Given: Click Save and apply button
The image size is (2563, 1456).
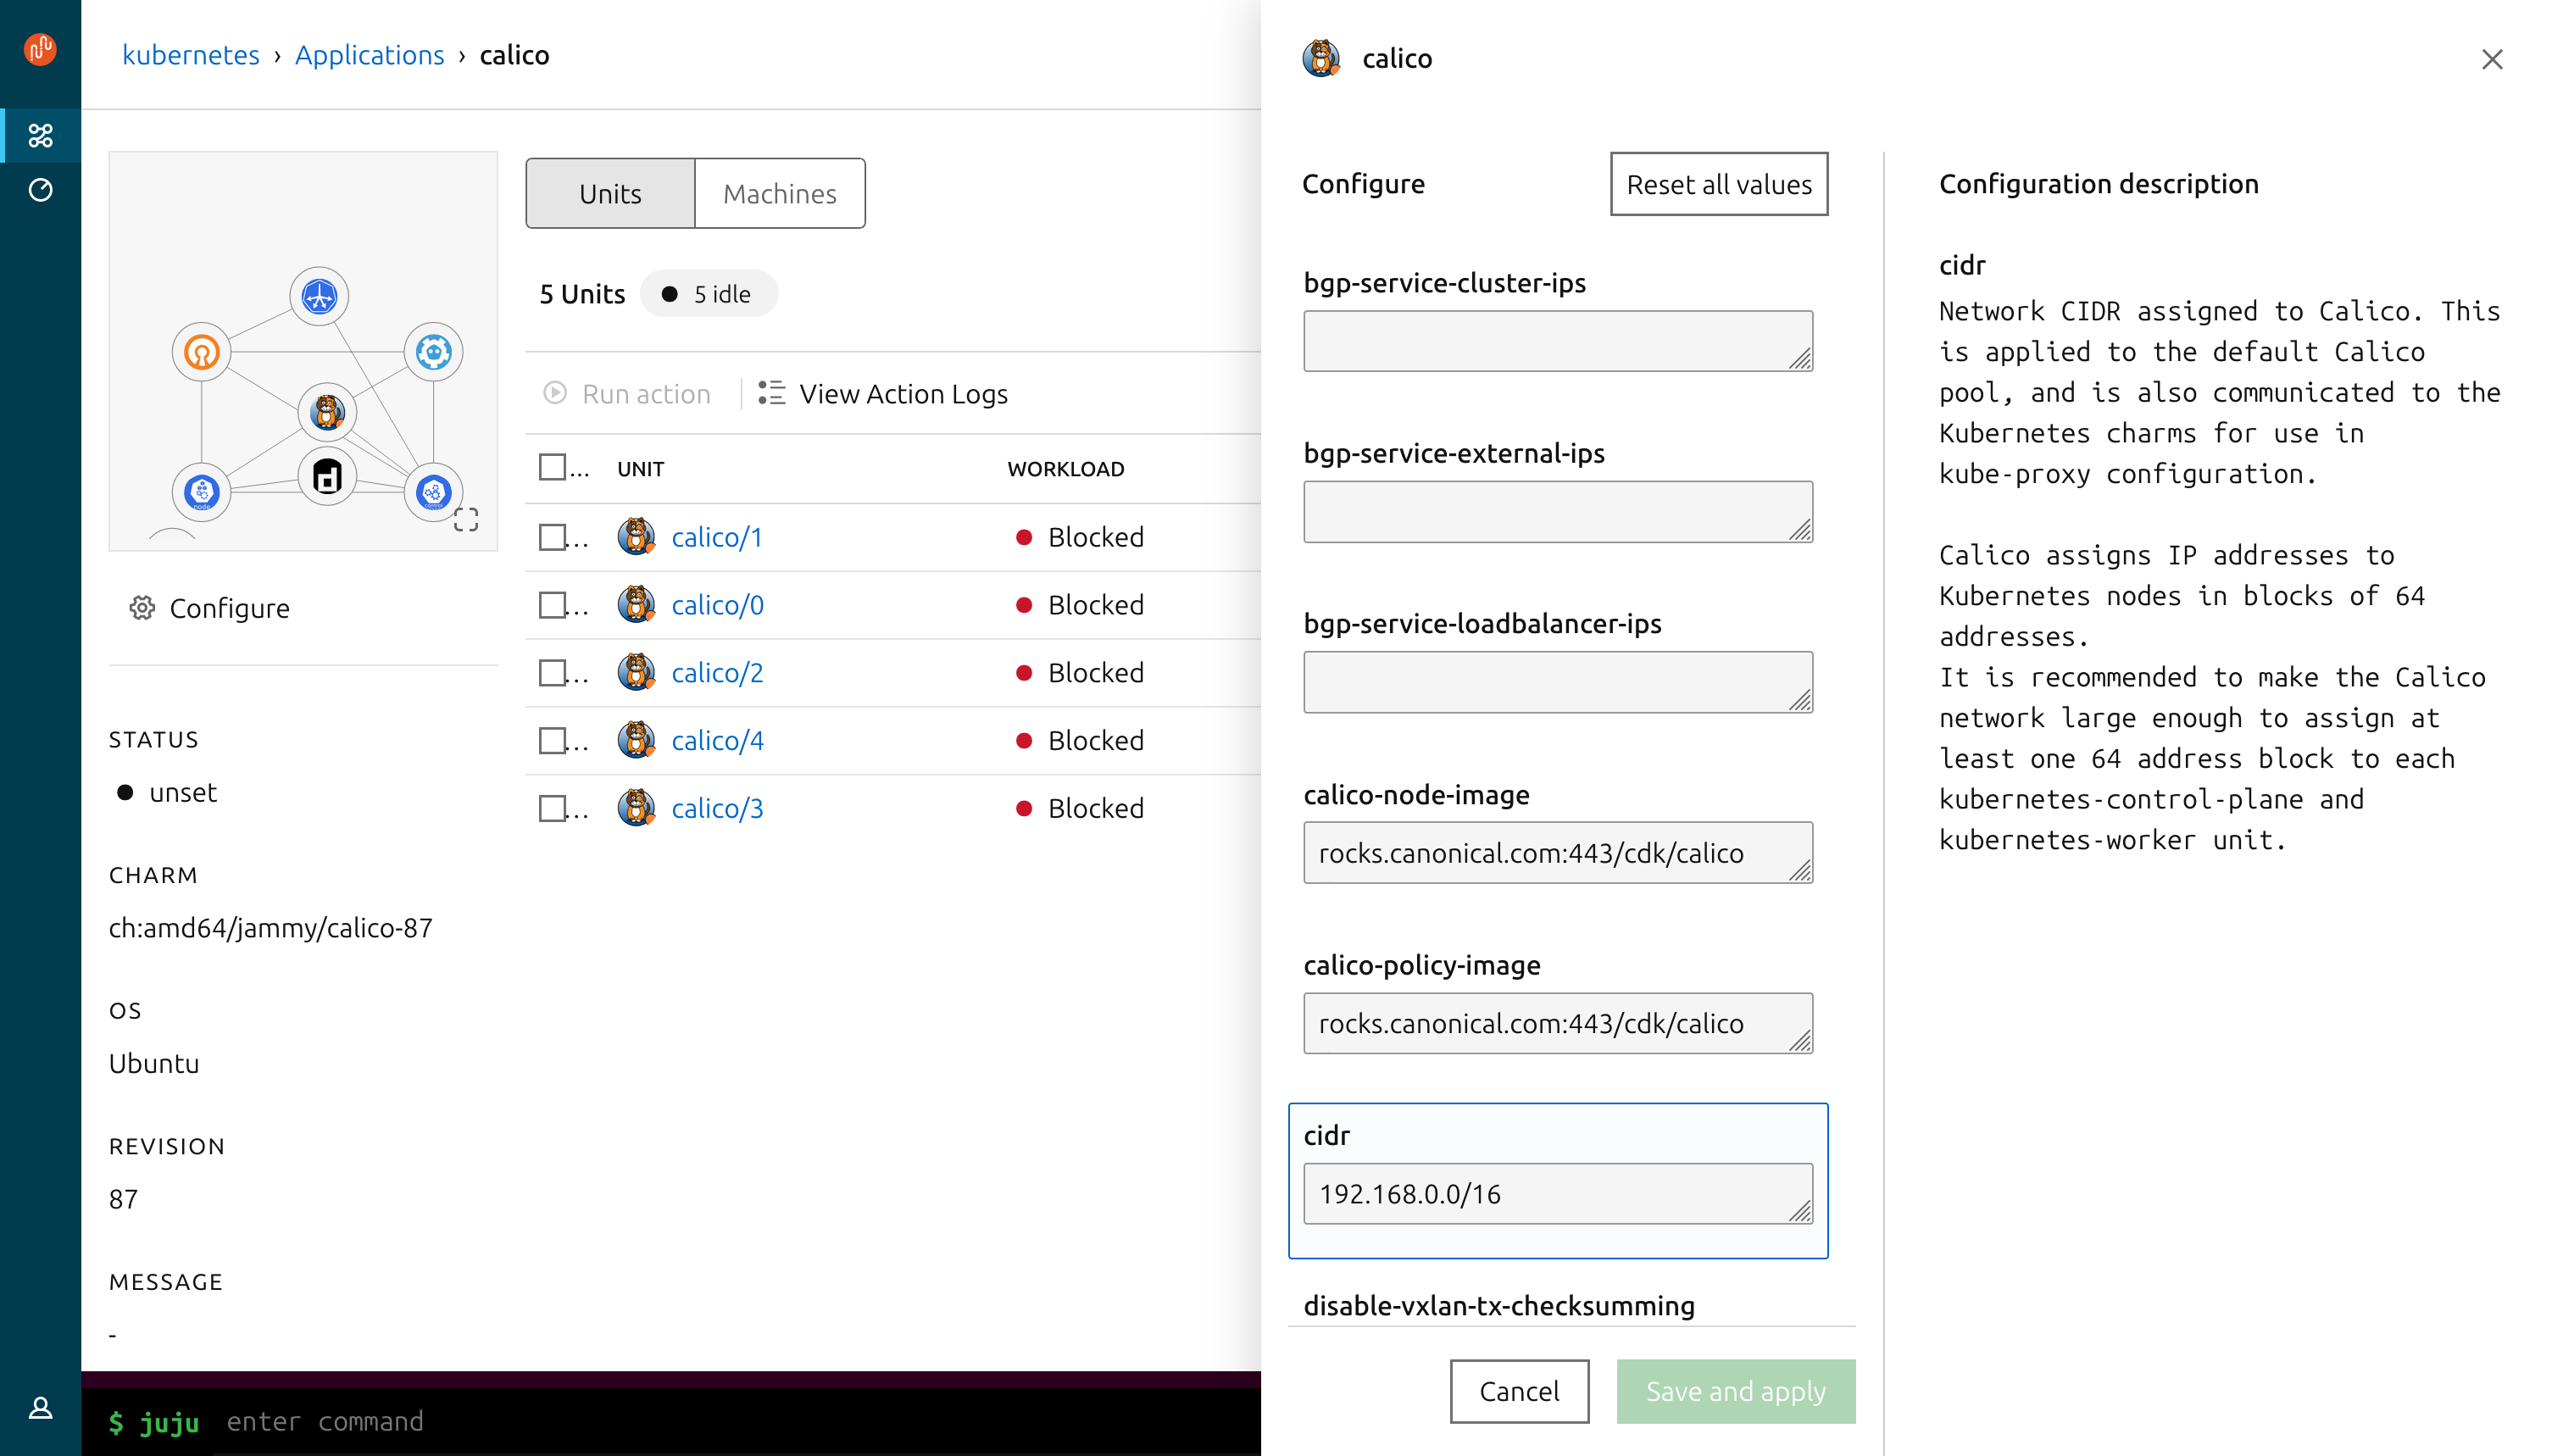Looking at the screenshot, I should point(1736,1391).
